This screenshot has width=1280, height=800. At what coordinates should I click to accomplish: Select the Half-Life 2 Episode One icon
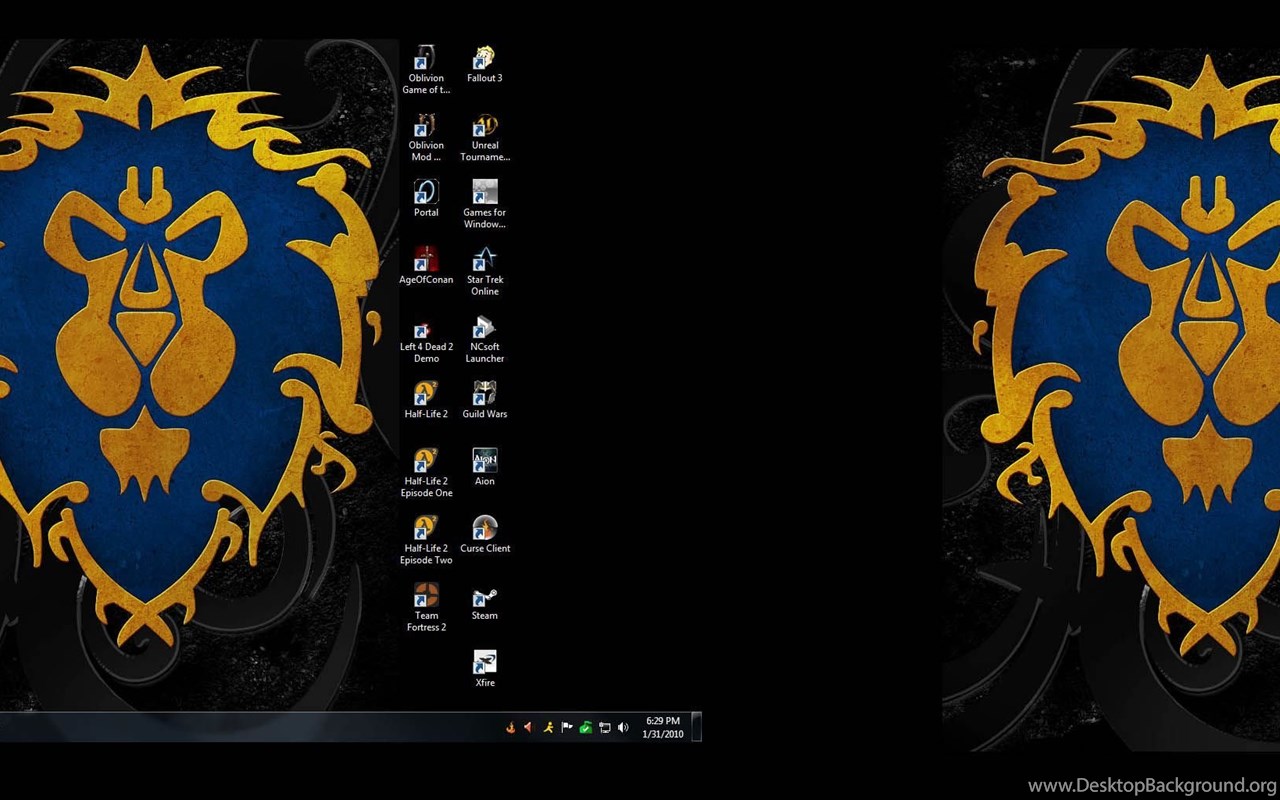tap(426, 472)
